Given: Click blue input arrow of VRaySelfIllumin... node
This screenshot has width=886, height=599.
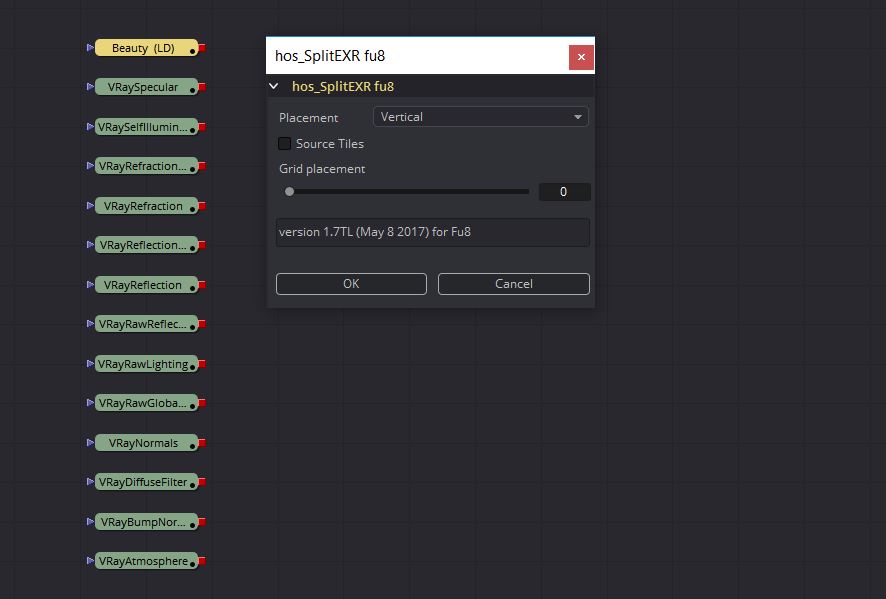Looking at the screenshot, I should click(90, 127).
